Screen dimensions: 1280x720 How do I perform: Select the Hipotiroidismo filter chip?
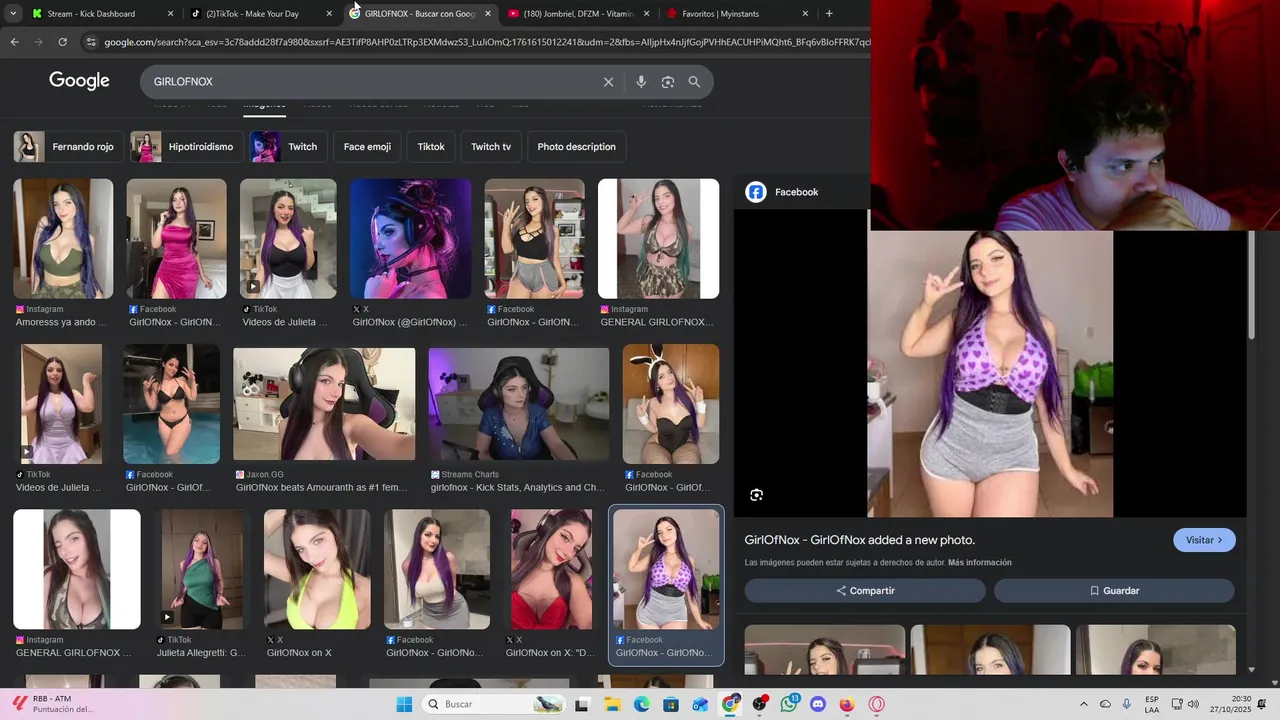186,147
